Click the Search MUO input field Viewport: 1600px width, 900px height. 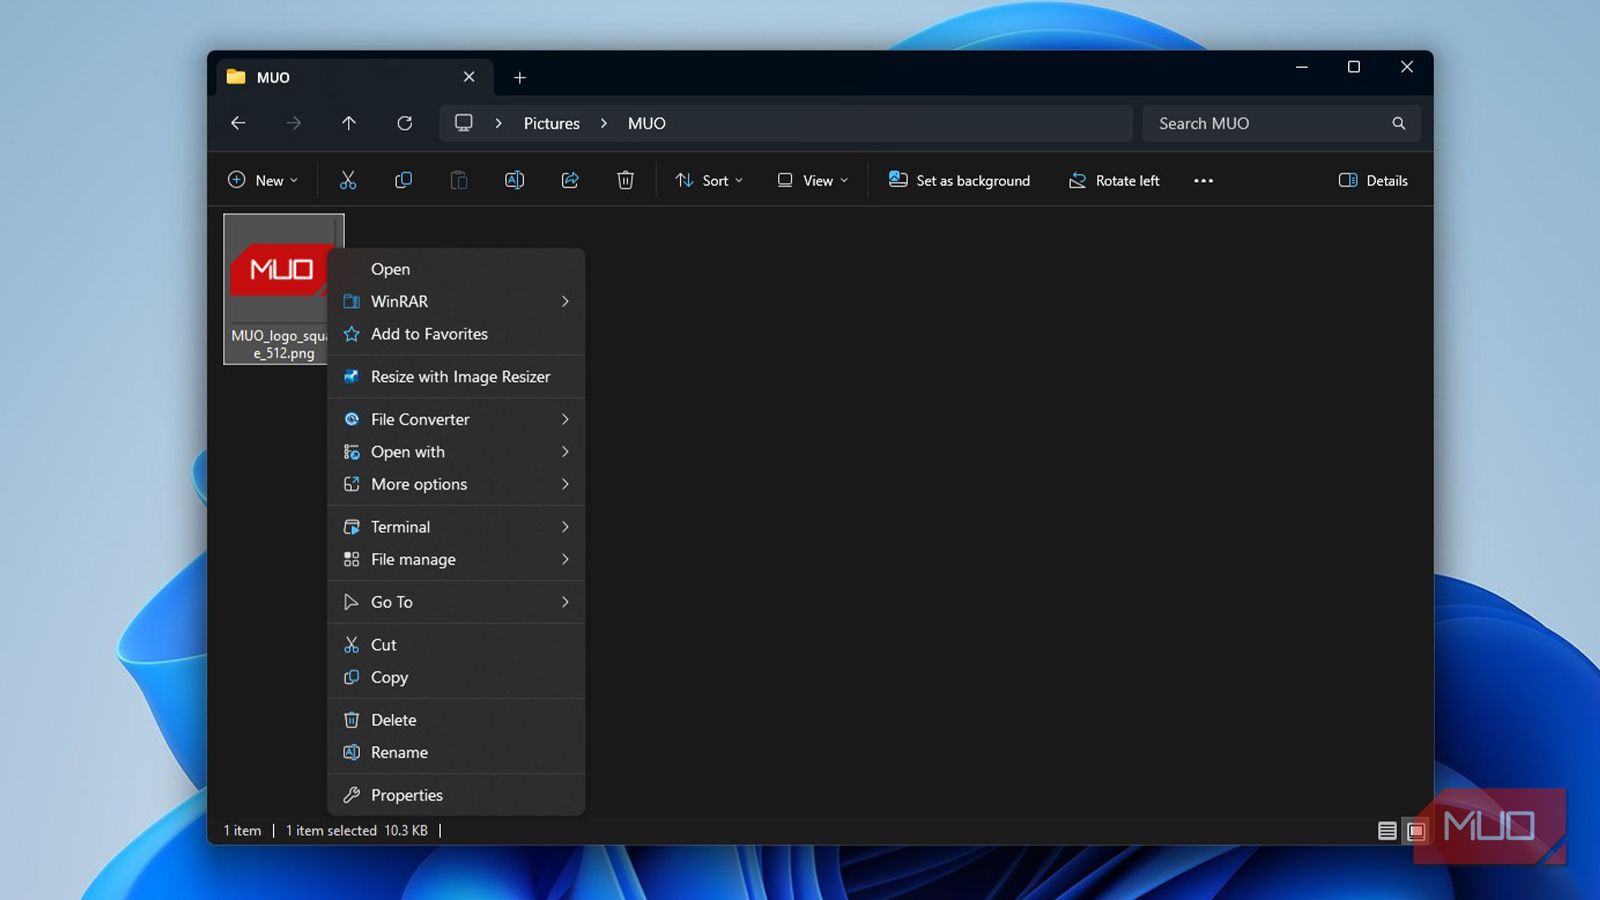(1265, 123)
